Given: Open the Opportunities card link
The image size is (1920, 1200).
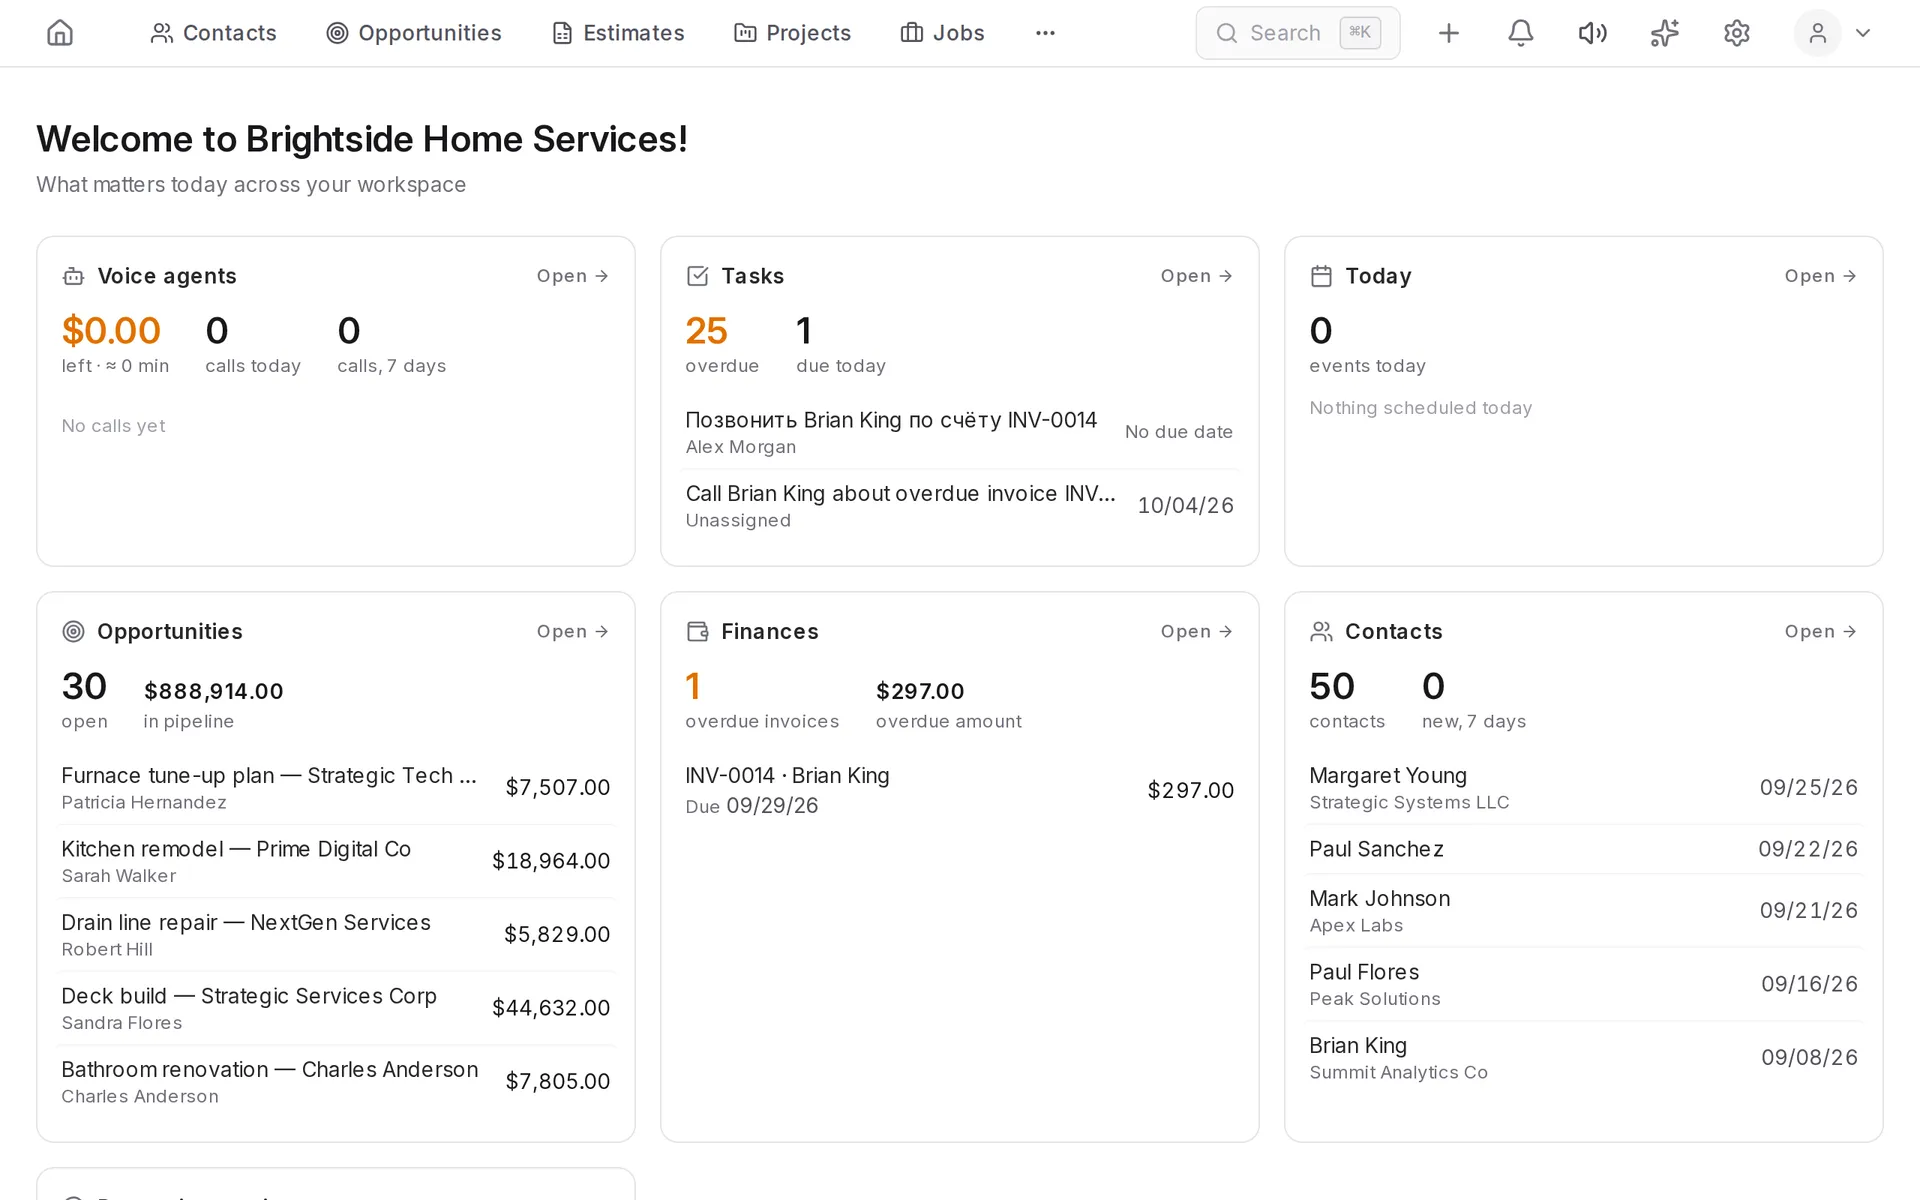Looking at the screenshot, I should (573, 631).
